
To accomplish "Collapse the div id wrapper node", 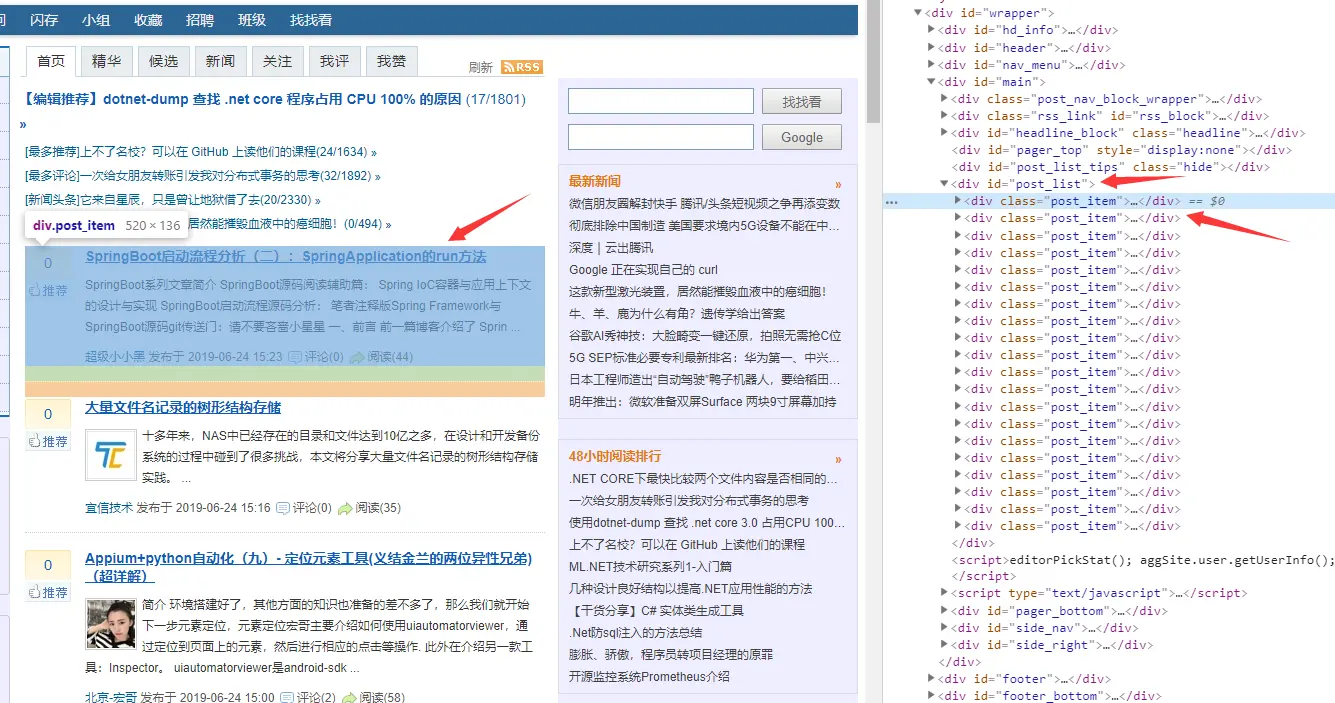I will pyautogui.click(x=919, y=13).
